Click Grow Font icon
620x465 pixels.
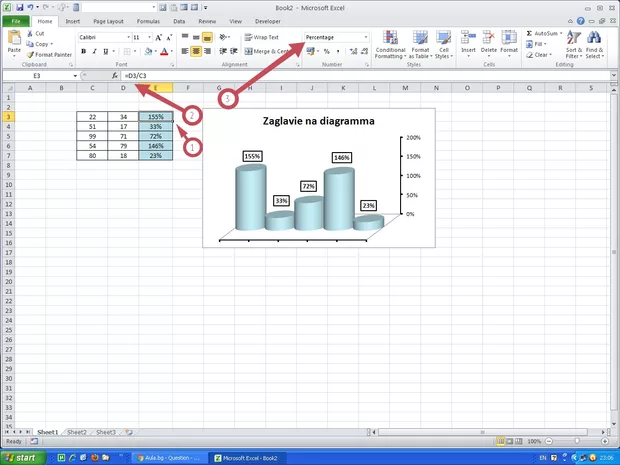click(x=158, y=37)
